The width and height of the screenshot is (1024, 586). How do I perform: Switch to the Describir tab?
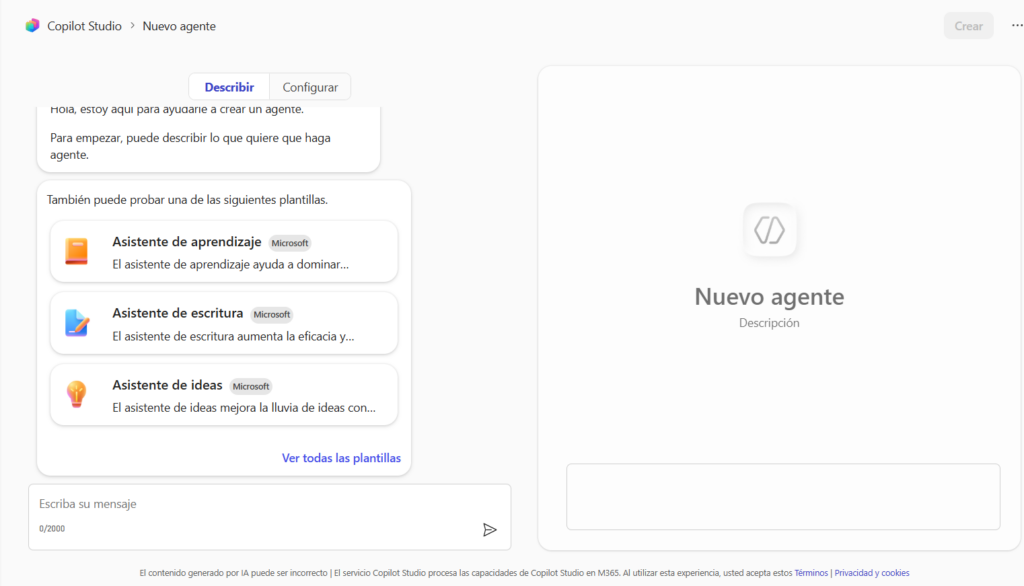point(229,87)
